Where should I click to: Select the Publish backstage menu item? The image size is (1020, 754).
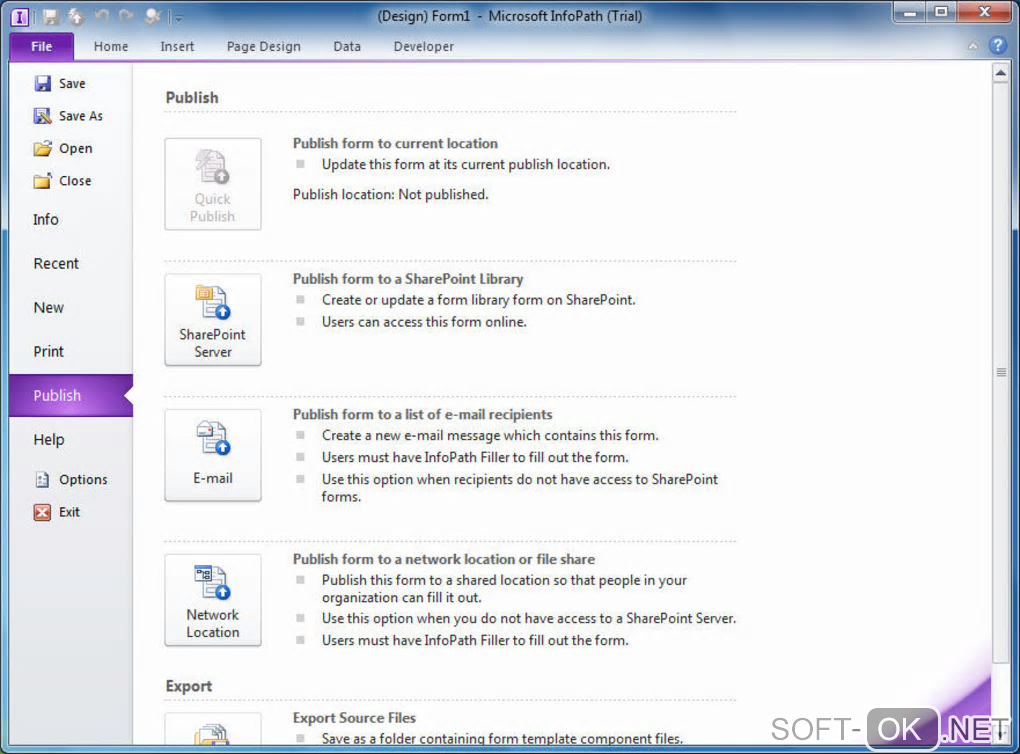(x=70, y=396)
